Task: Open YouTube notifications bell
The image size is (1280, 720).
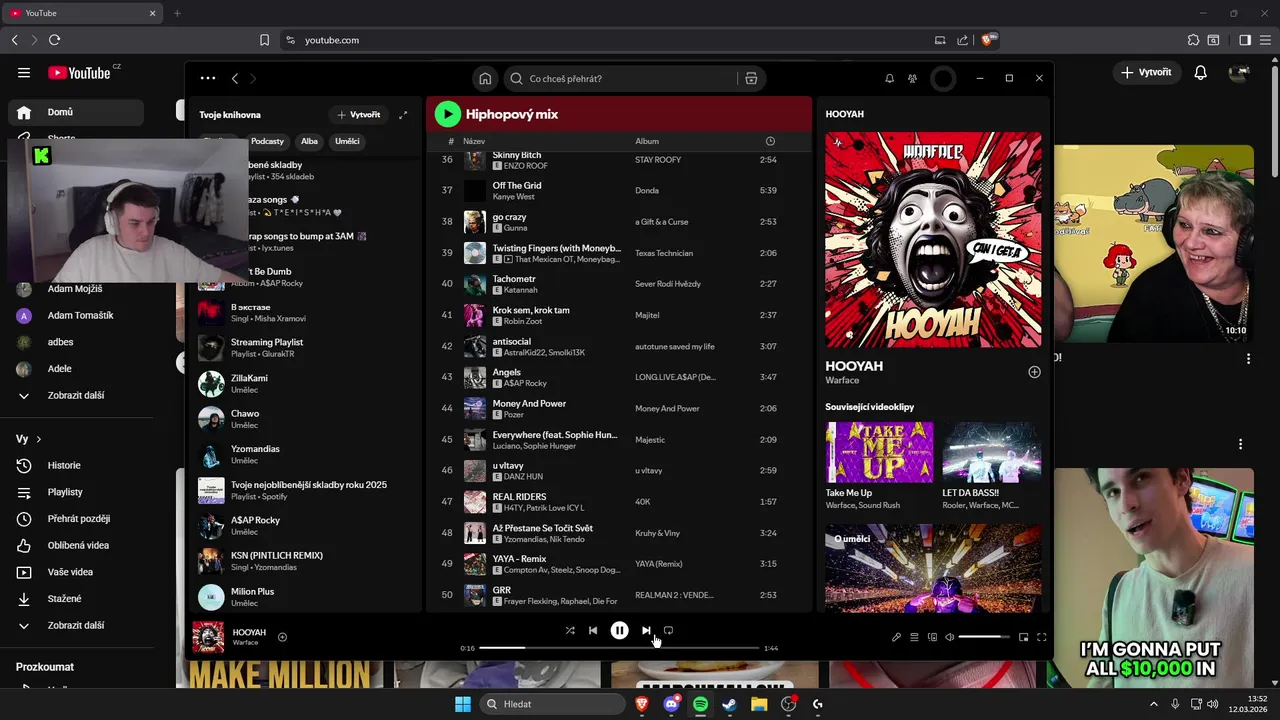Action: (1201, 72)
